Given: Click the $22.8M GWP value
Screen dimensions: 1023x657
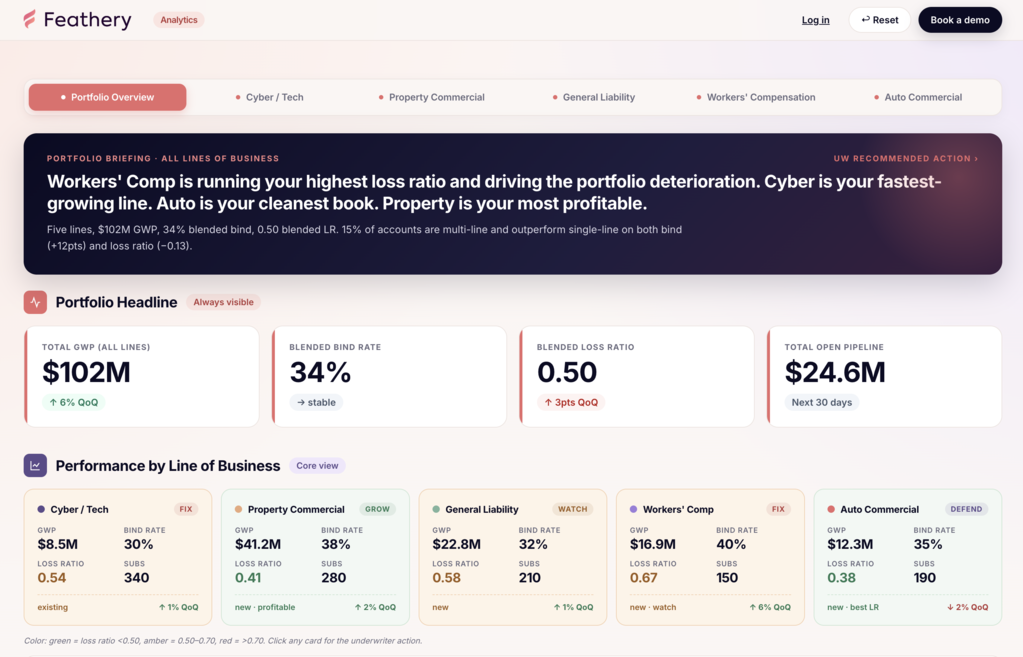Looking at the screenshot, I should click(456, 545).
